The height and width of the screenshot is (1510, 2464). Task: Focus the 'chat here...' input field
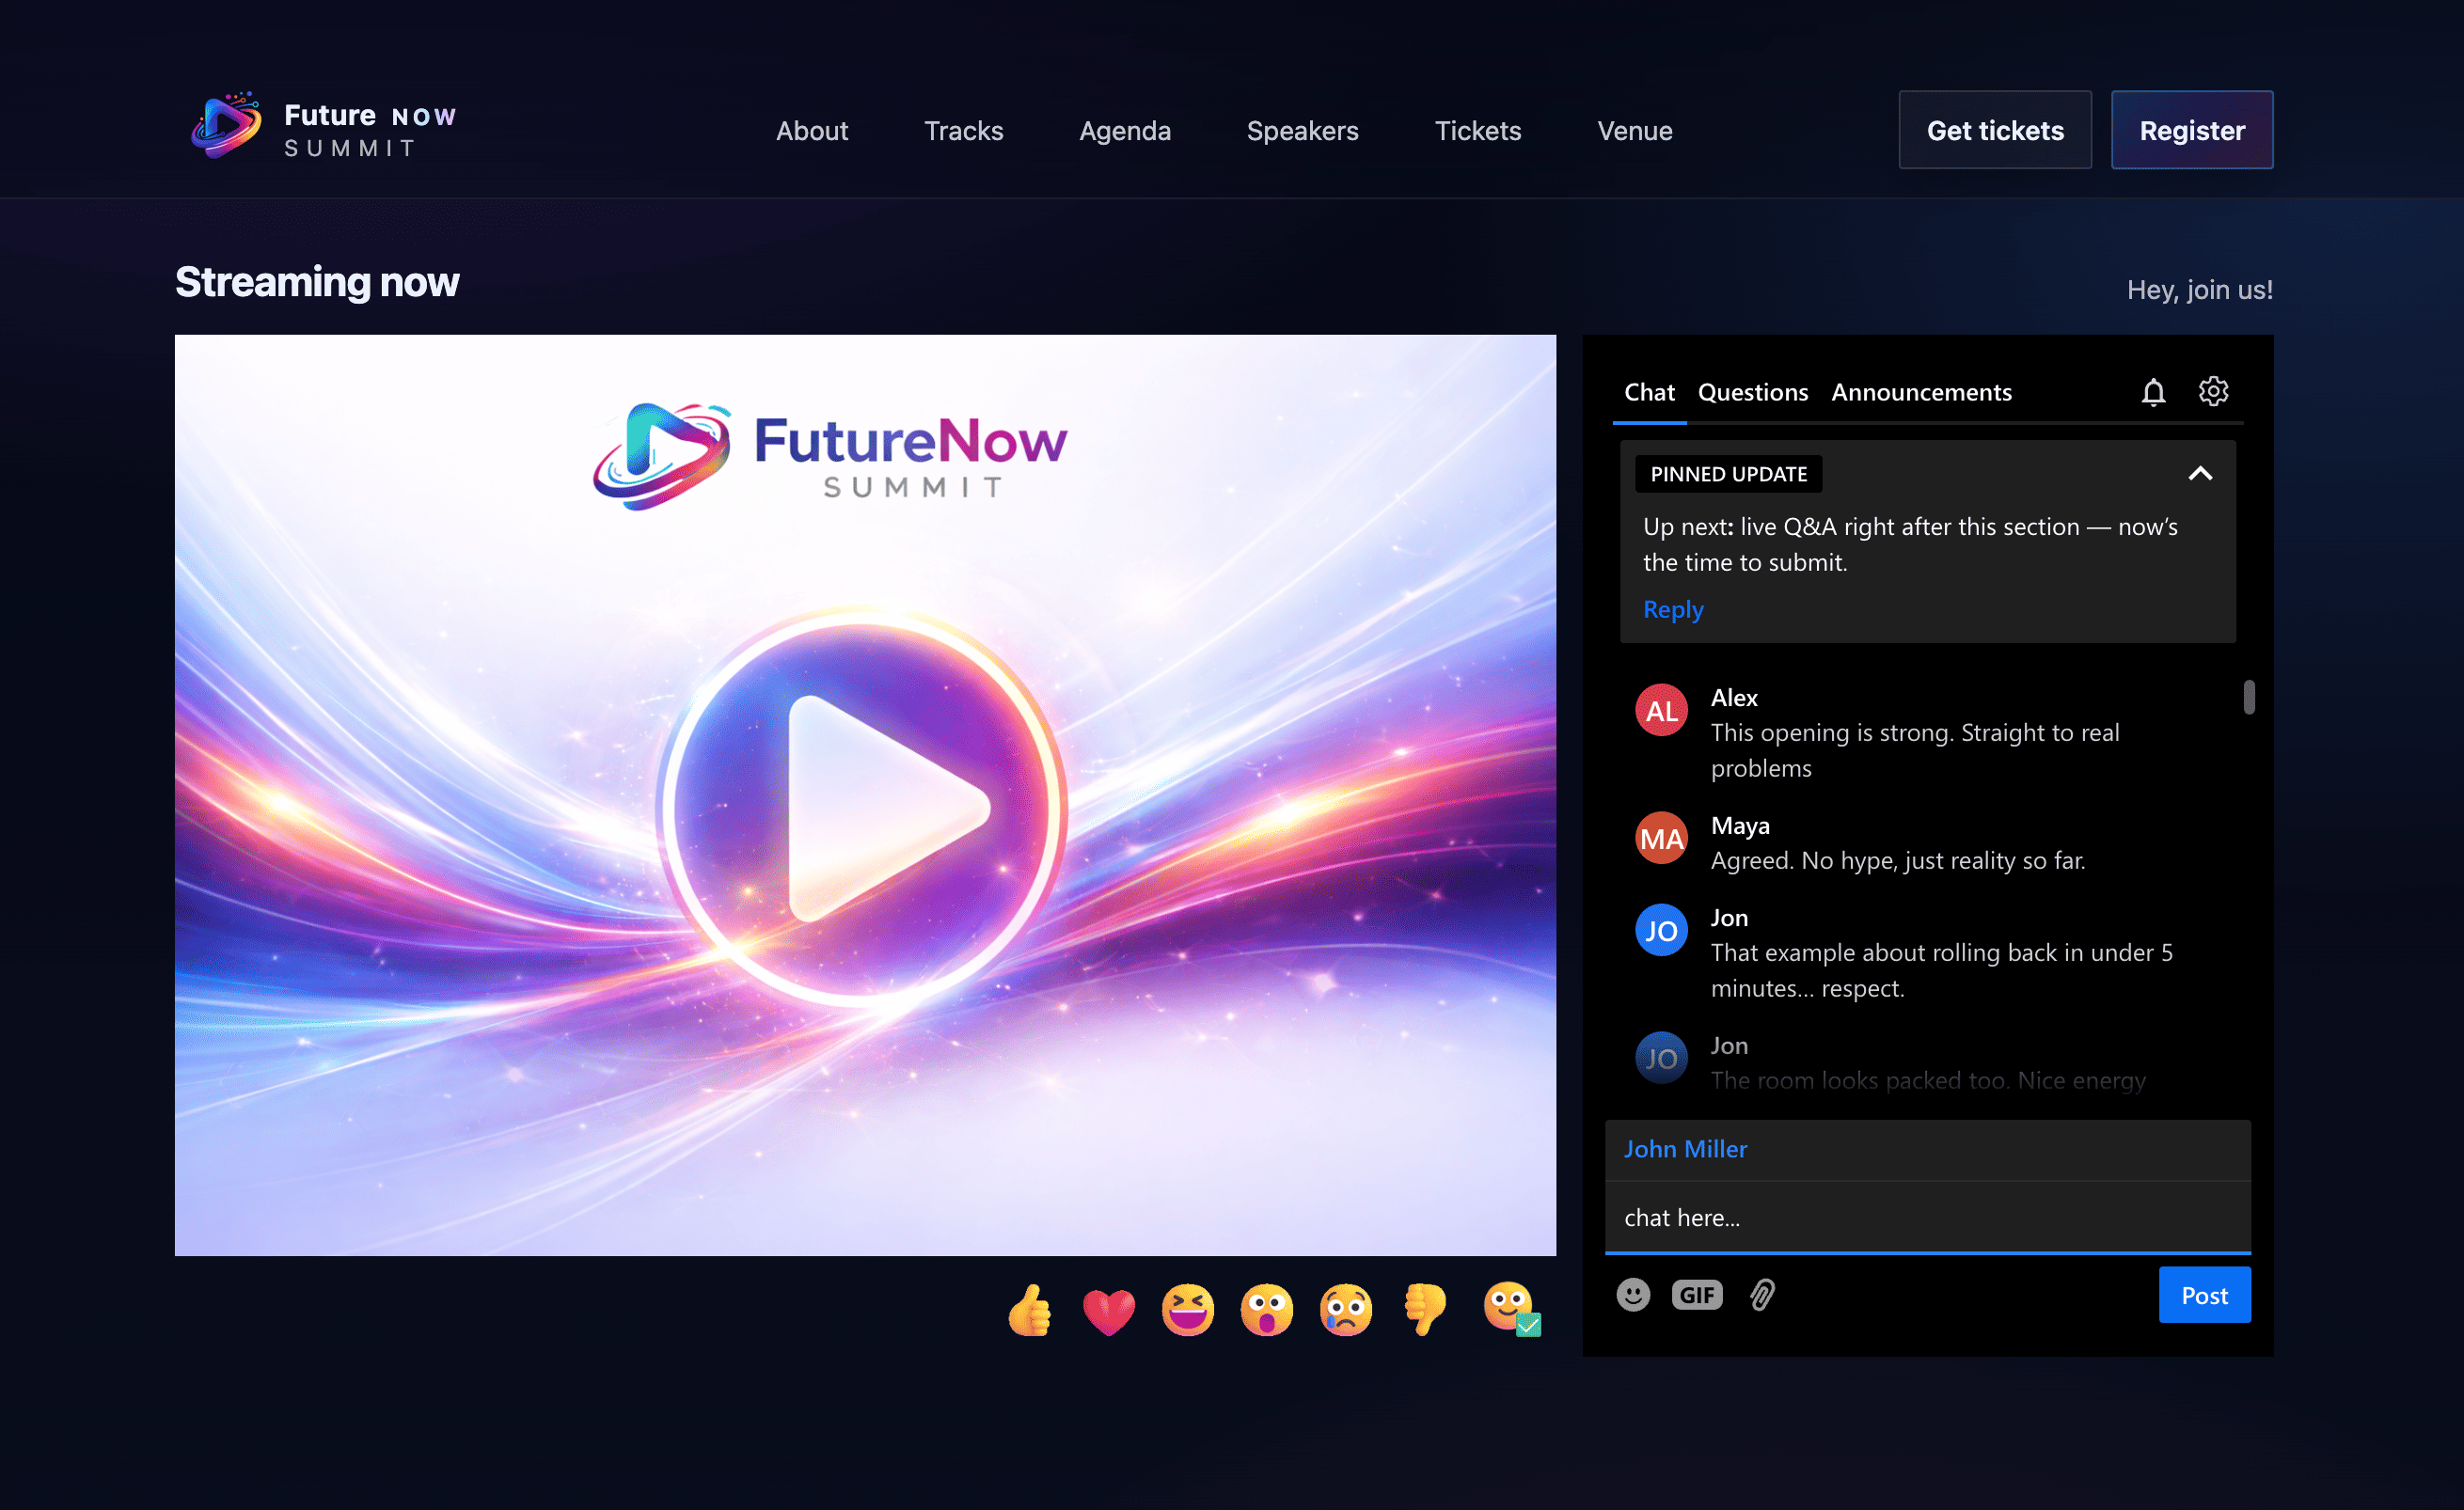tap(1927, 1217)
